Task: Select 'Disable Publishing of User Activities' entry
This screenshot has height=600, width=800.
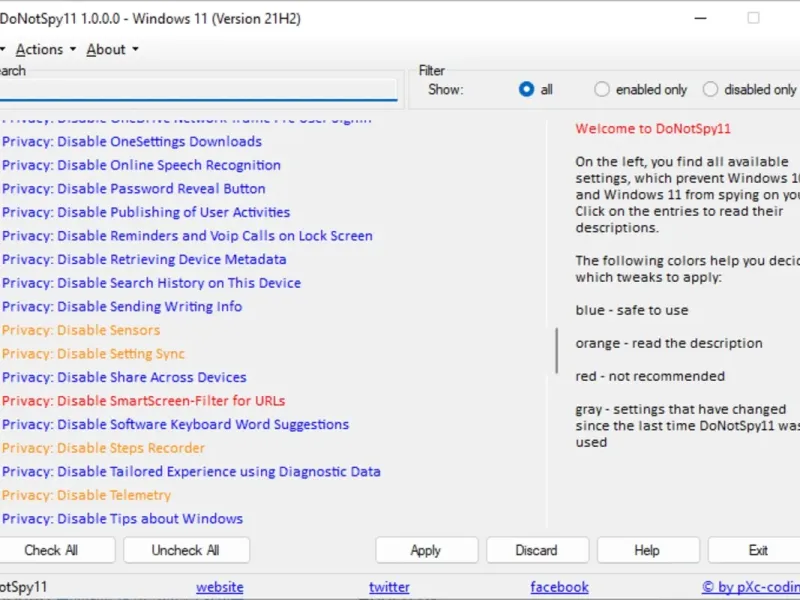Action: (146, 212)
